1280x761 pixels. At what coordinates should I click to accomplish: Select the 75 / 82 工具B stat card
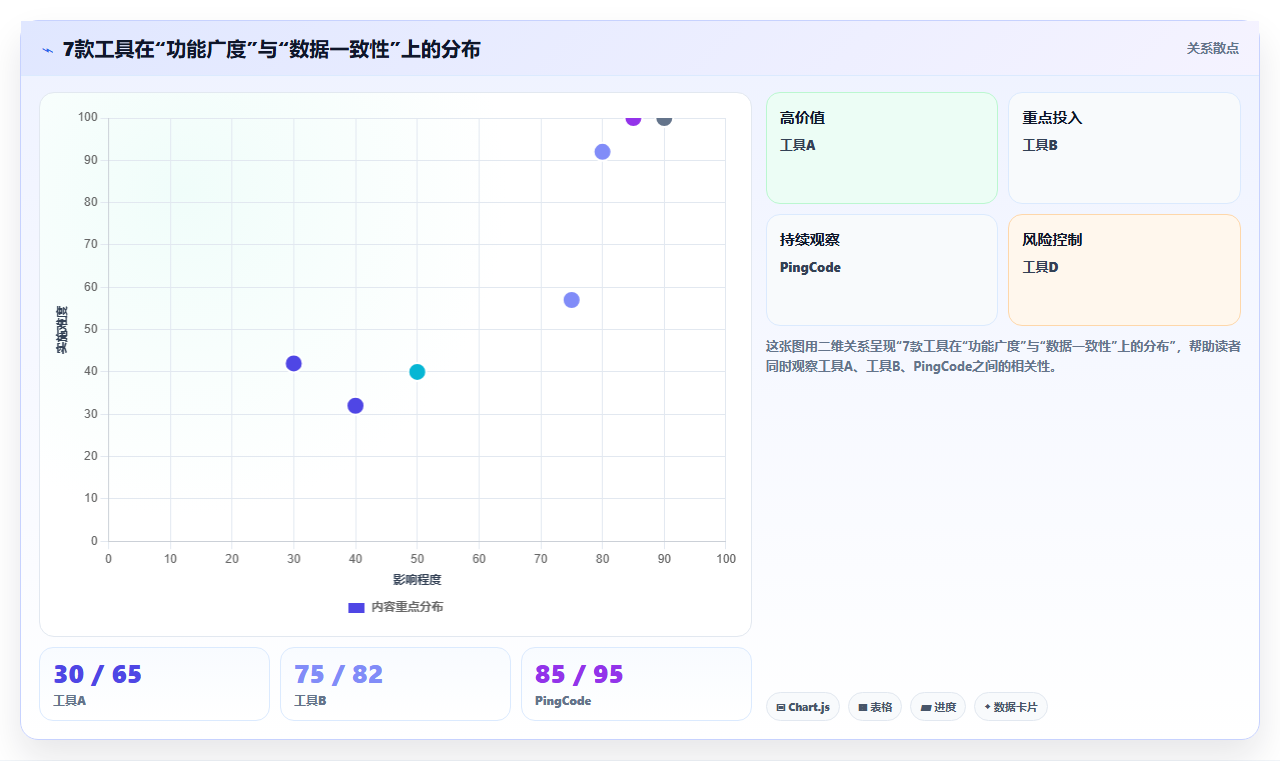click(x=395, y=684)
